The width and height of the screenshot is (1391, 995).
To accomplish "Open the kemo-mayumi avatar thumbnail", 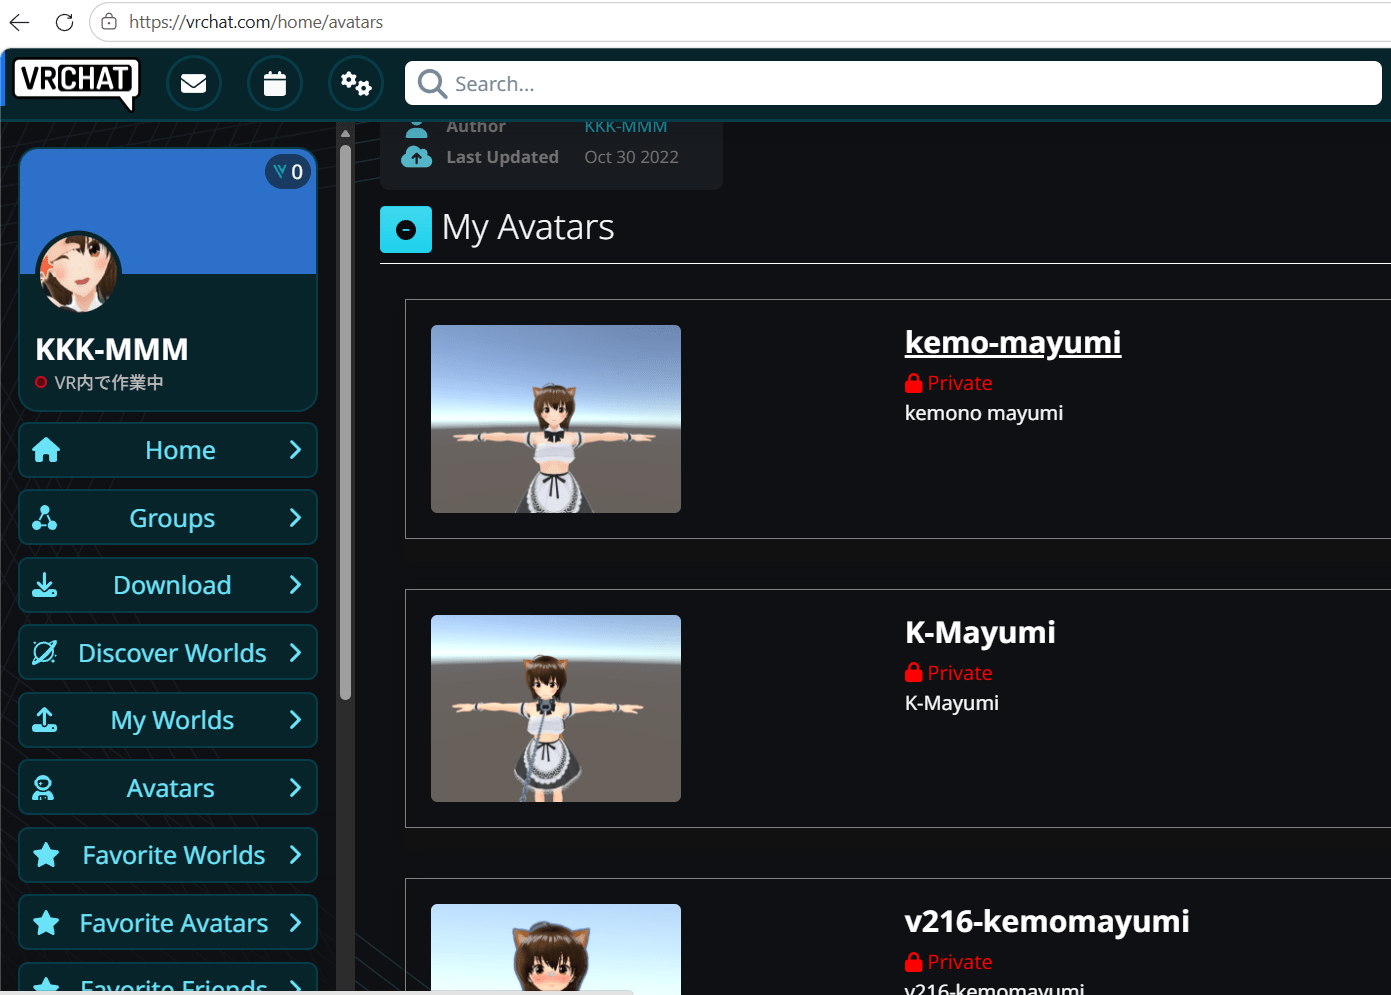I will coord(556,419).
